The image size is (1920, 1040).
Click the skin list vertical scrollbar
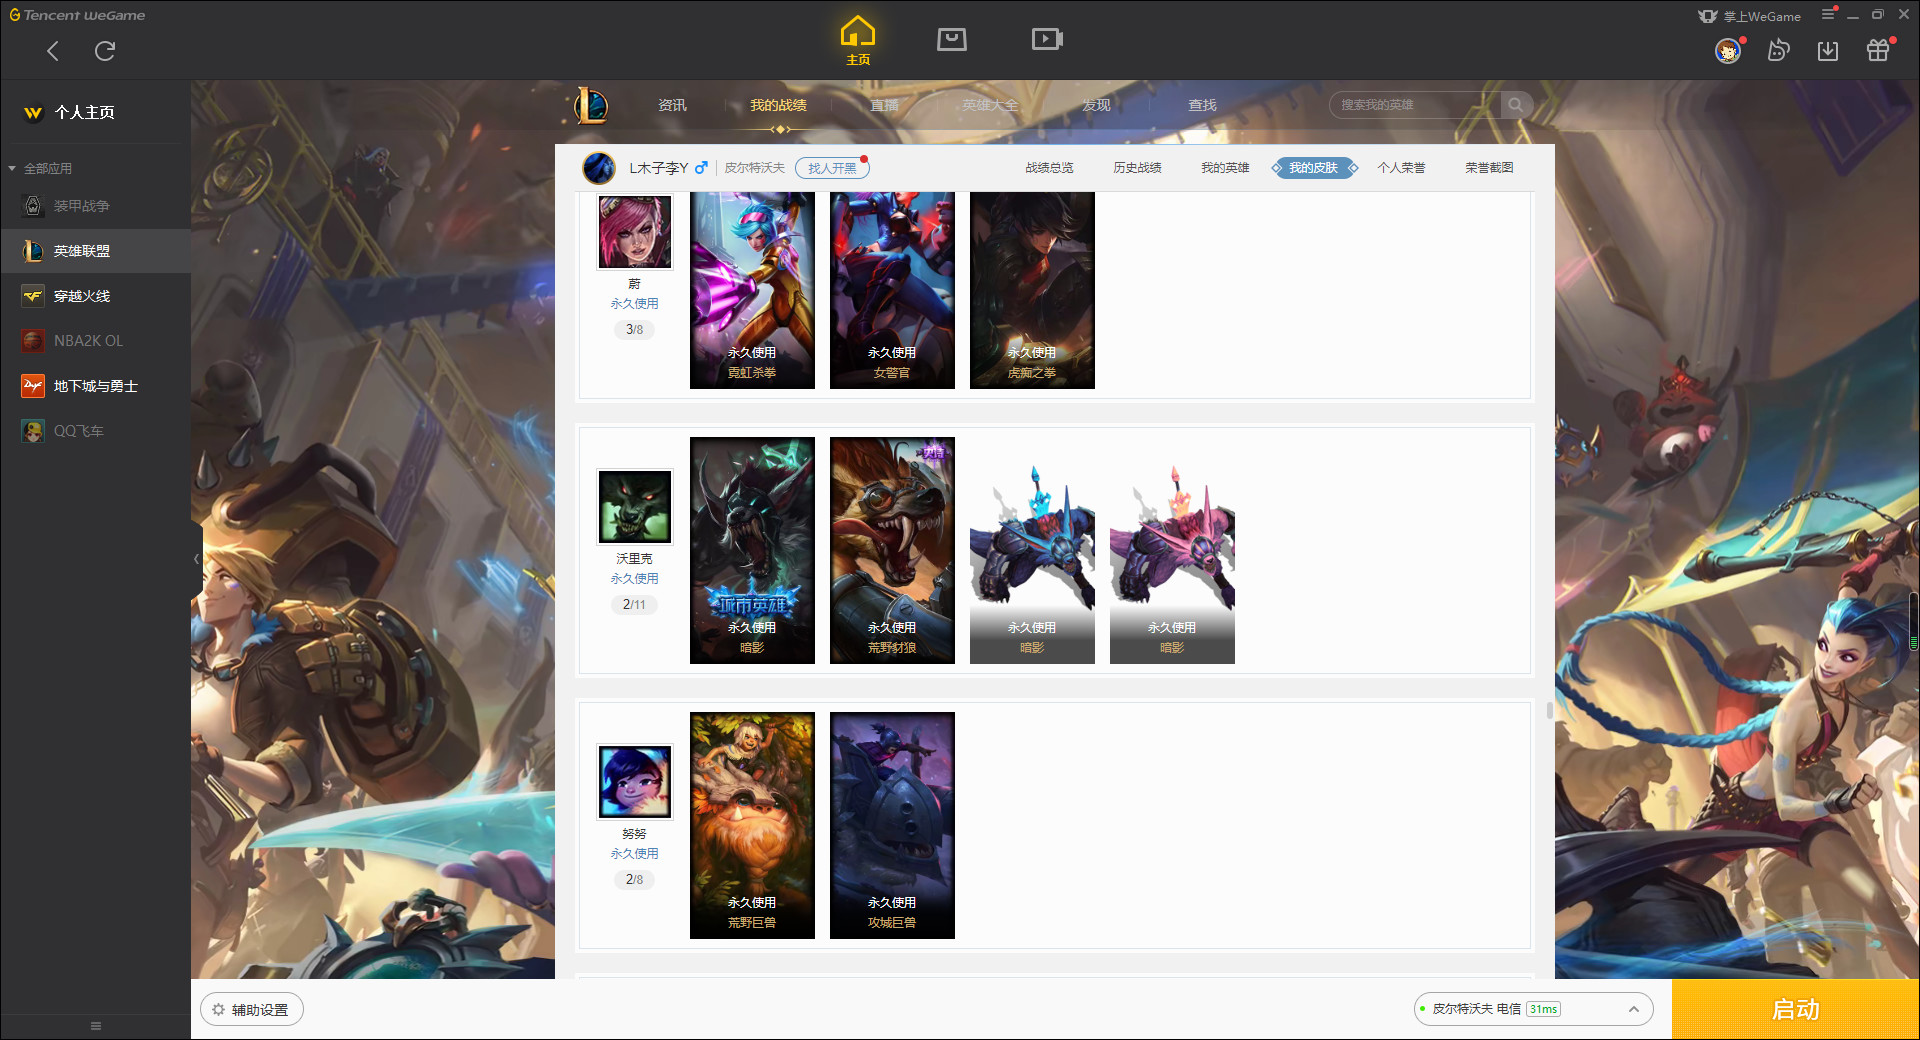point(1550,710)
